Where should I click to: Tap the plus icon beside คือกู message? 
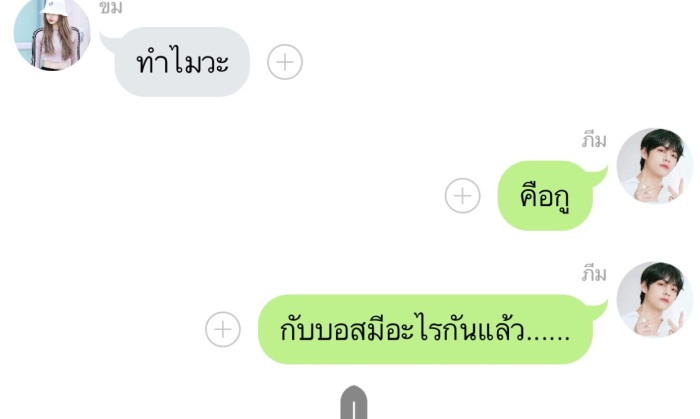pos(462,195)
